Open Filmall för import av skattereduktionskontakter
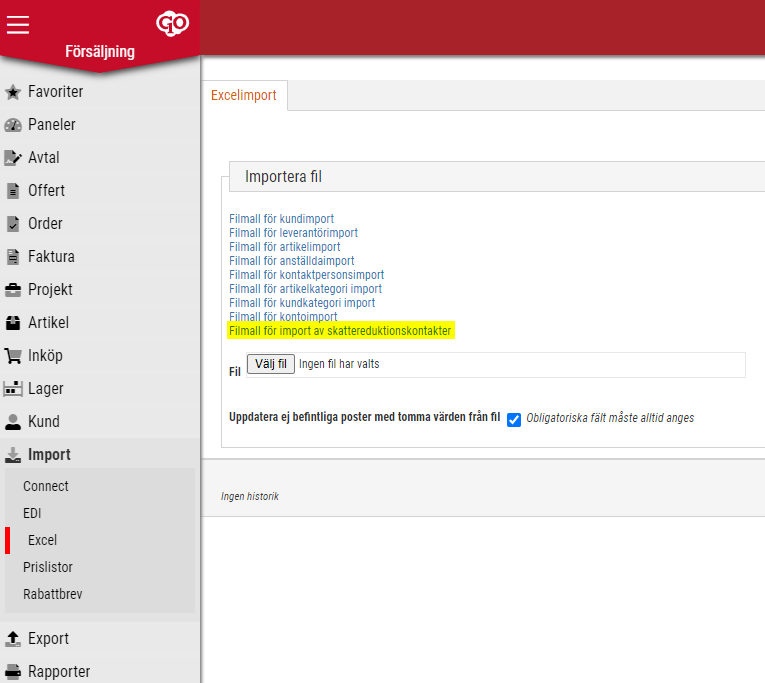Image resolution: width=765 pixels, height=683 pixels. tap(340, 331)
